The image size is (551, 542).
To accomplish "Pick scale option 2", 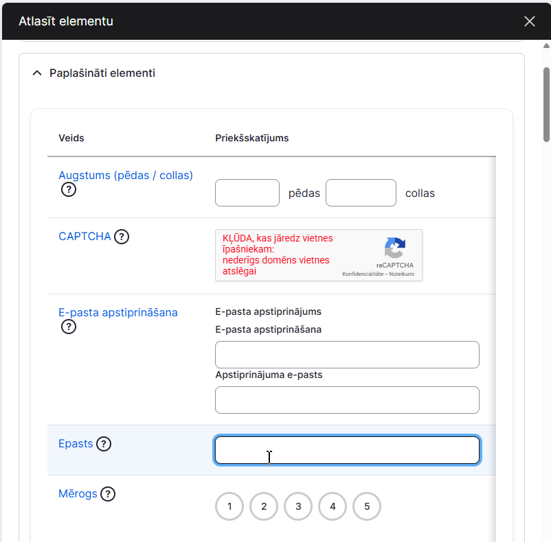I will click(264, 506).
